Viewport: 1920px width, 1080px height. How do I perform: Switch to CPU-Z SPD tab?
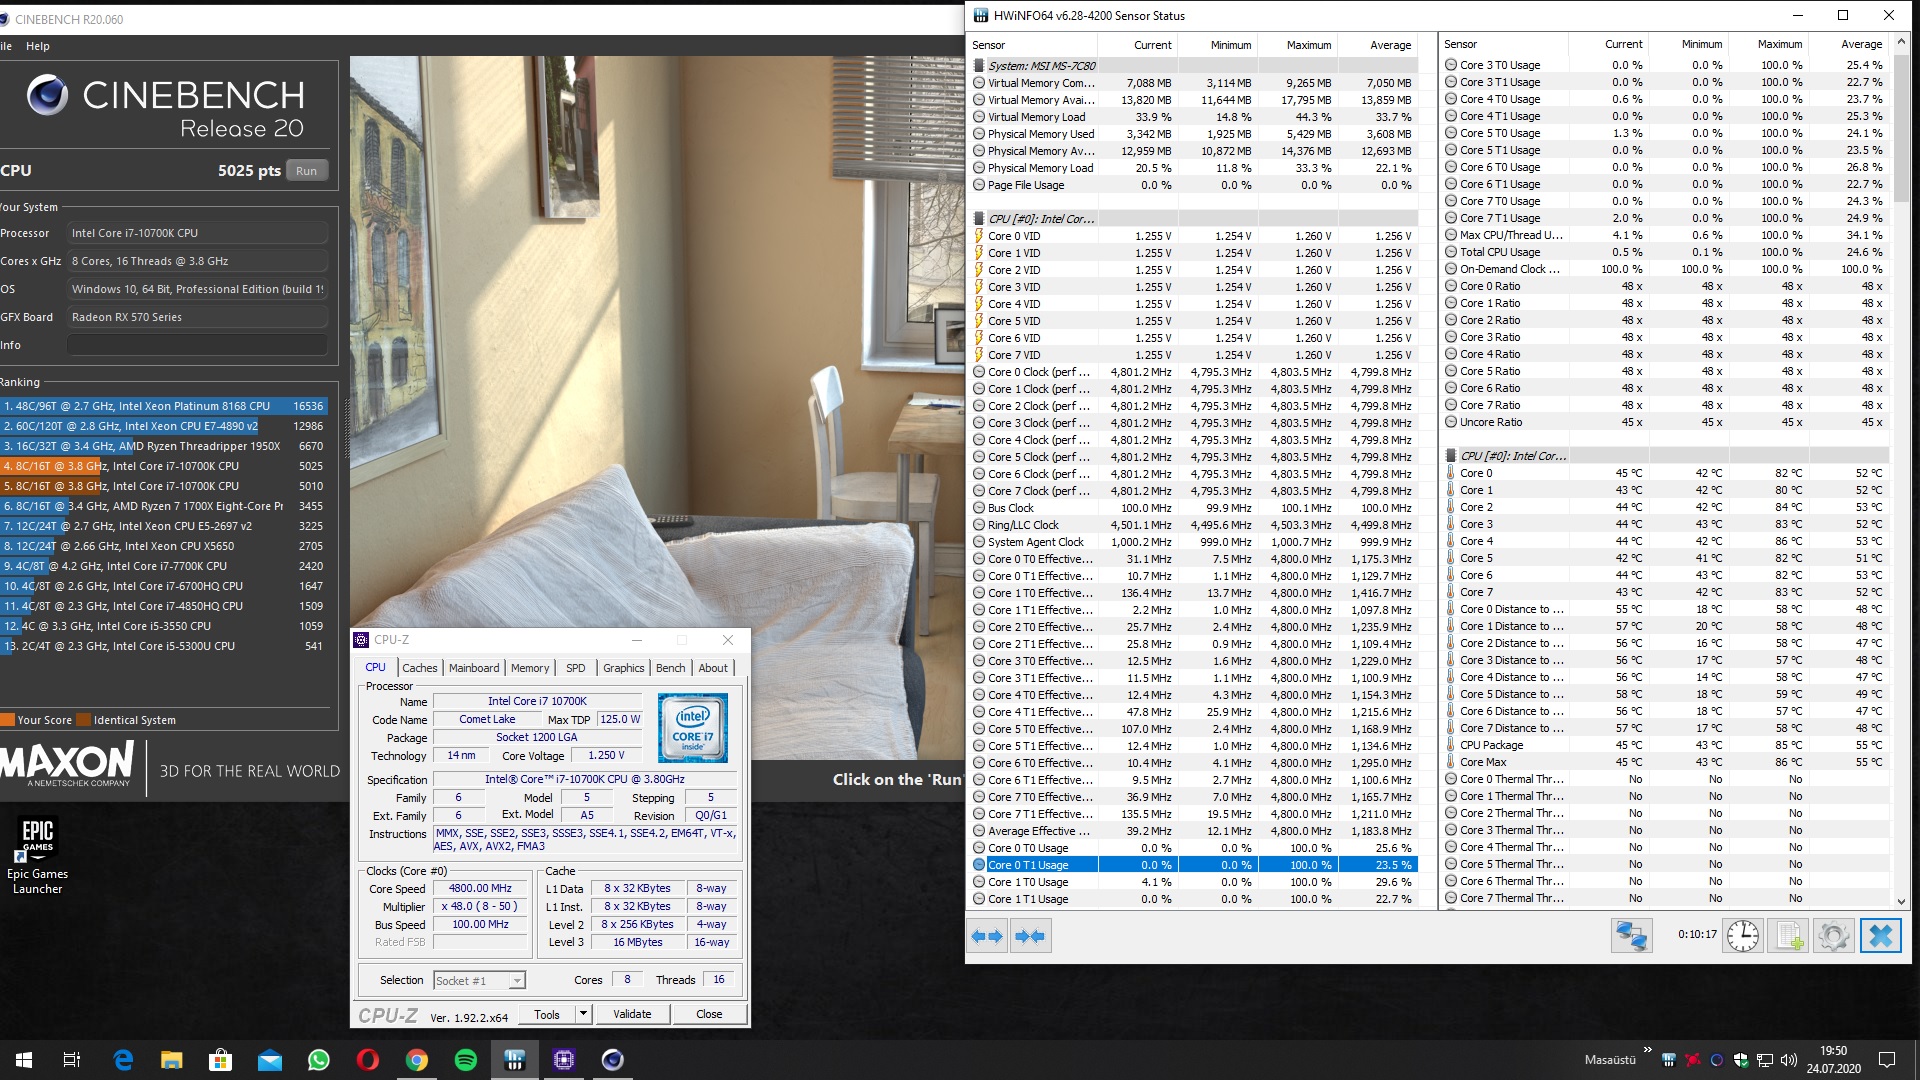[x=576, y=668]
